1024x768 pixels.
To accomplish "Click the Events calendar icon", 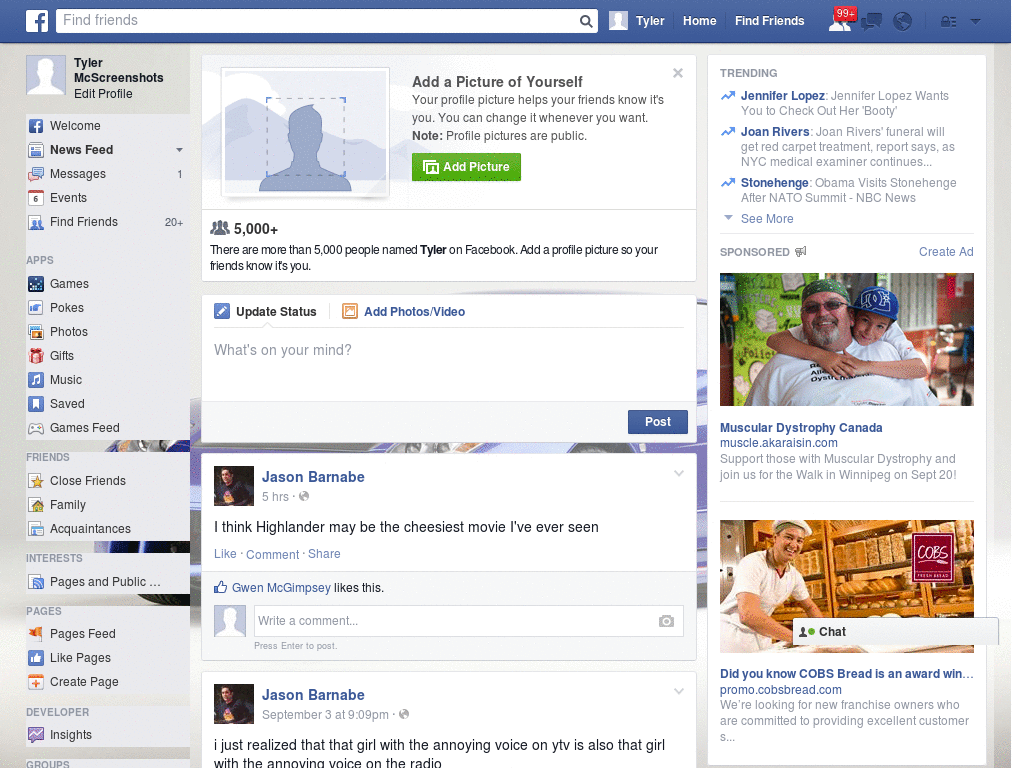I will click(36, 198).
